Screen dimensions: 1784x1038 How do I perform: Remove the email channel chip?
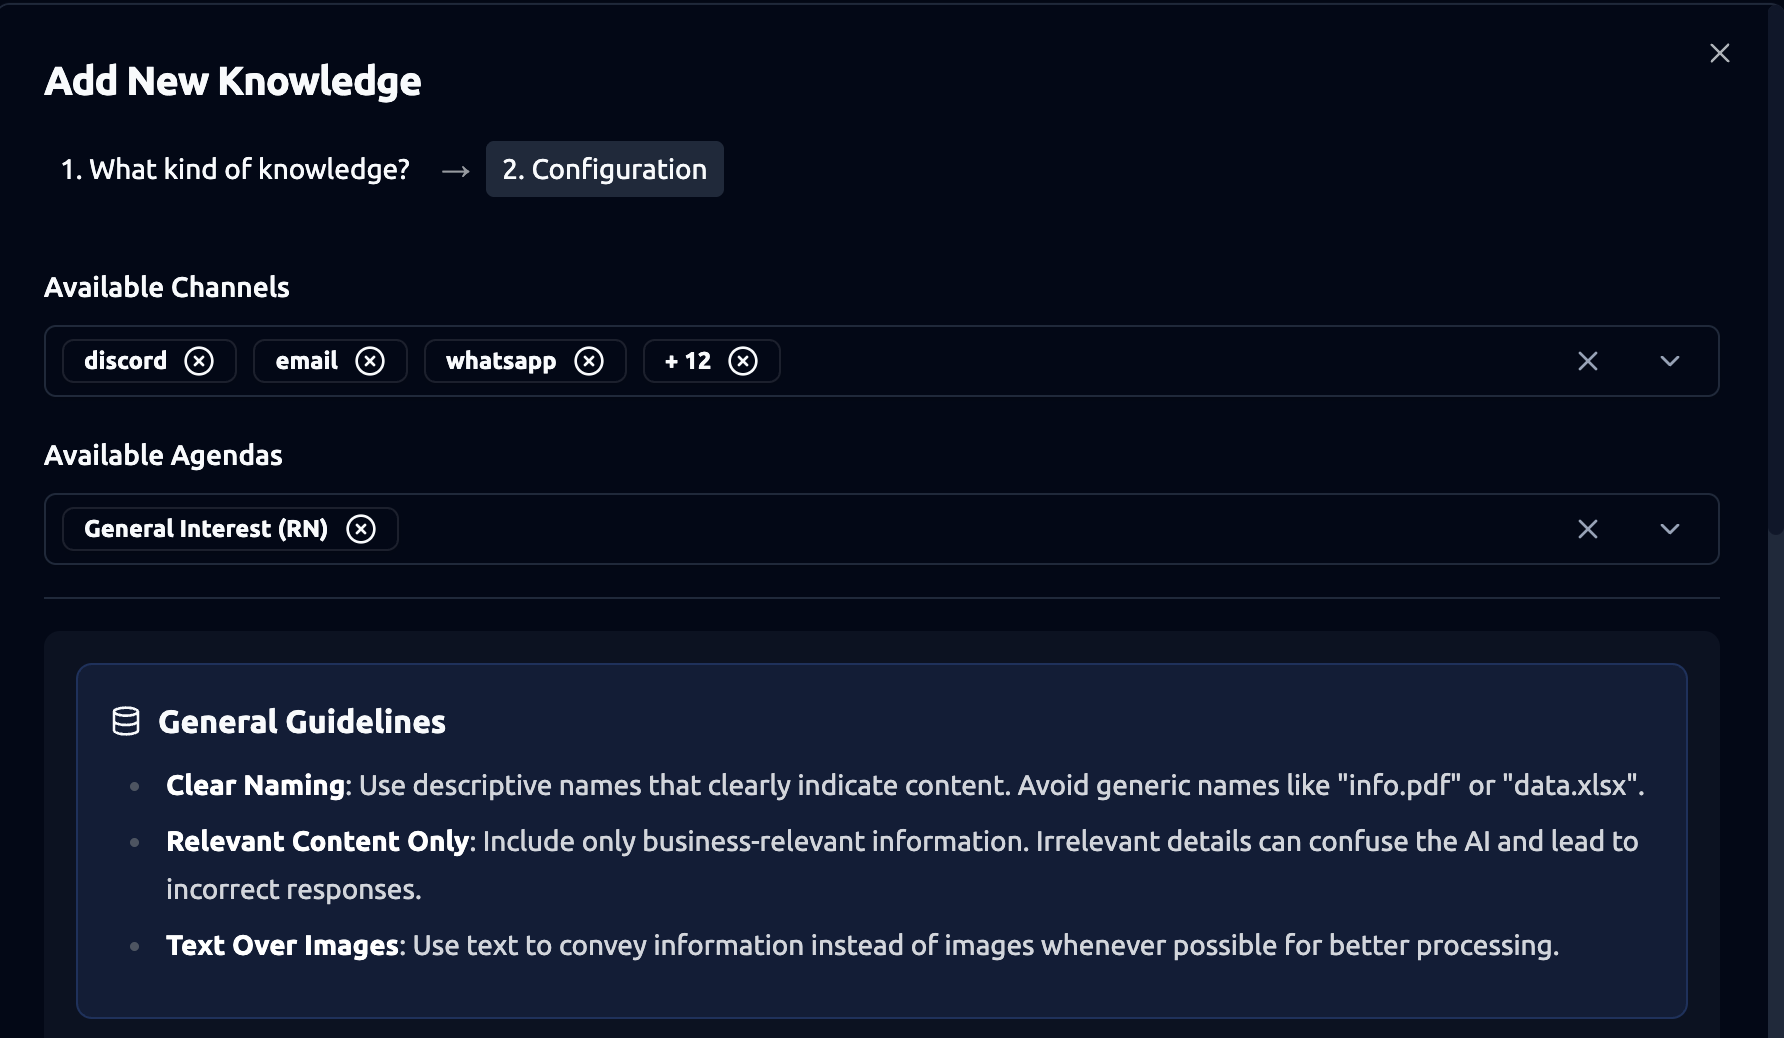pyautogui.click(x=370, y=361)
